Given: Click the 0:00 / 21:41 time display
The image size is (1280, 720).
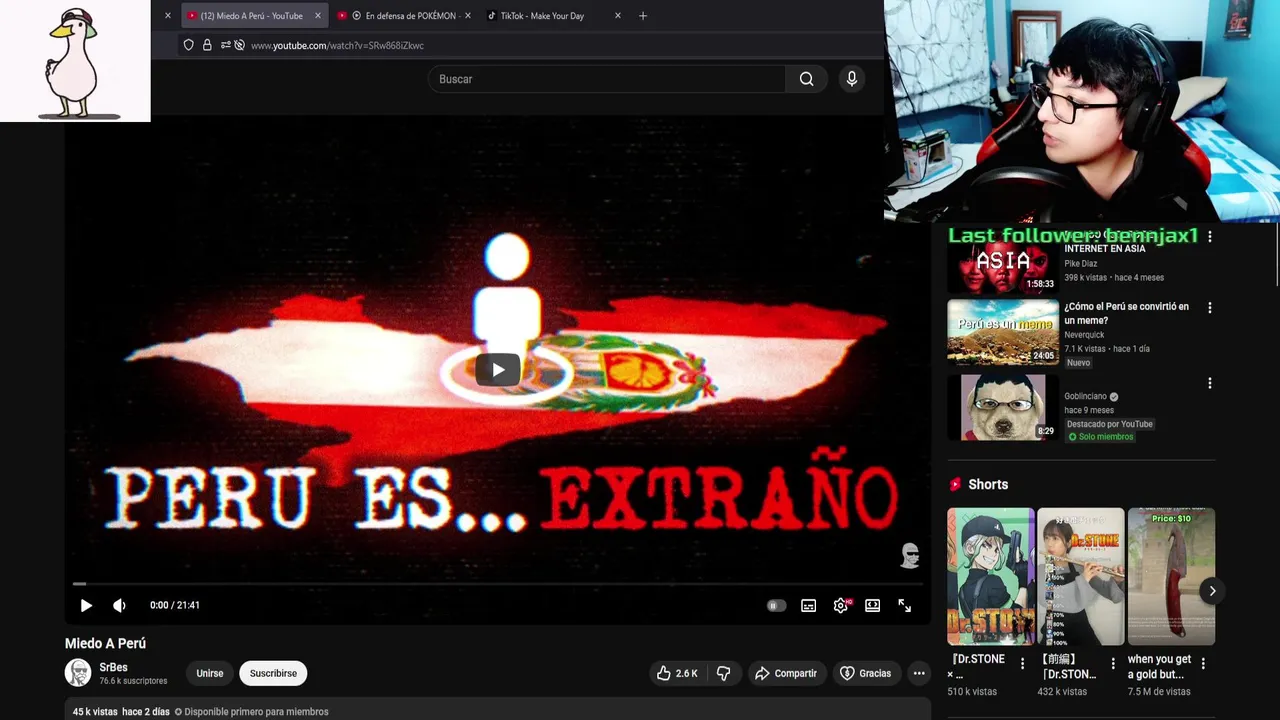Looking at the screenshot, I should click(175, 605).
